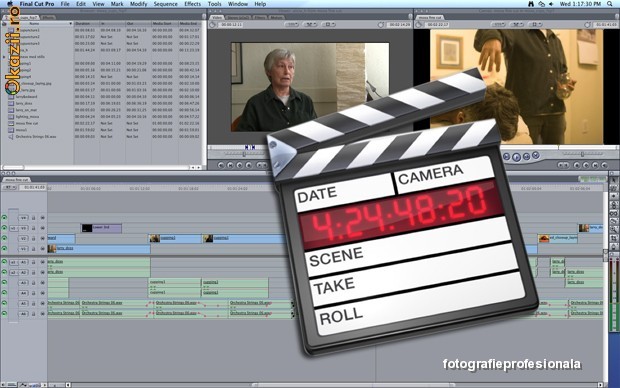Open the Viewer playhead sync pop-up
Screen dimensions: 620x388
click(309, 25)
